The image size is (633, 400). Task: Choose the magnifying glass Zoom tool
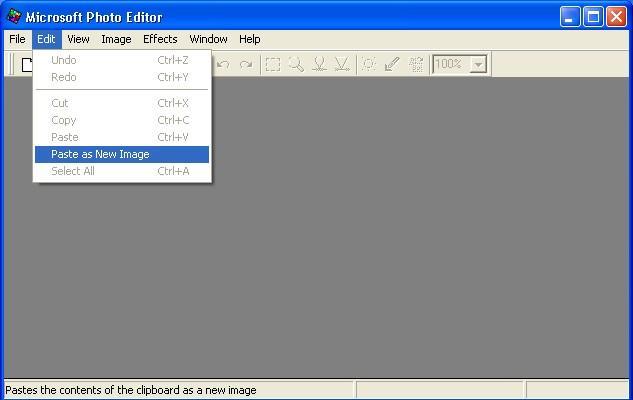[x=296, y=64]
